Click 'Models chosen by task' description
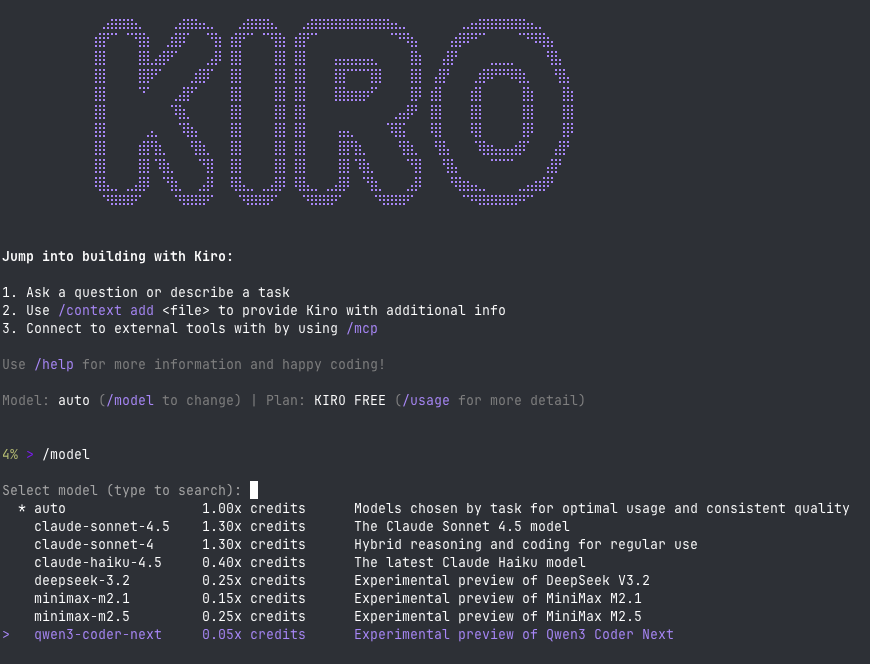 (601, 509)
